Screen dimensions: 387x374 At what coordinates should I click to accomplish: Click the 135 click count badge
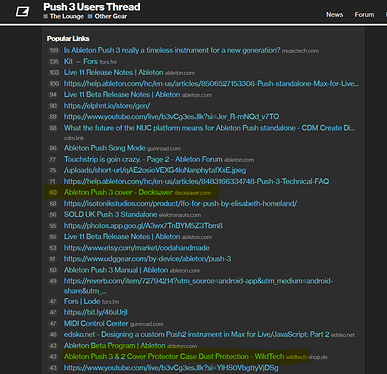pos(54,62)
